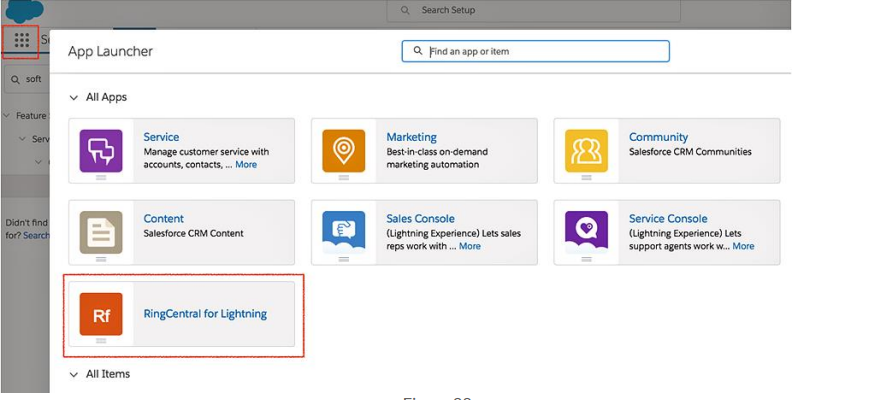Screen dimensions: 884x400
Task: Collapse the Feature tree node in sidebar
Action: [x=8, y=116]
